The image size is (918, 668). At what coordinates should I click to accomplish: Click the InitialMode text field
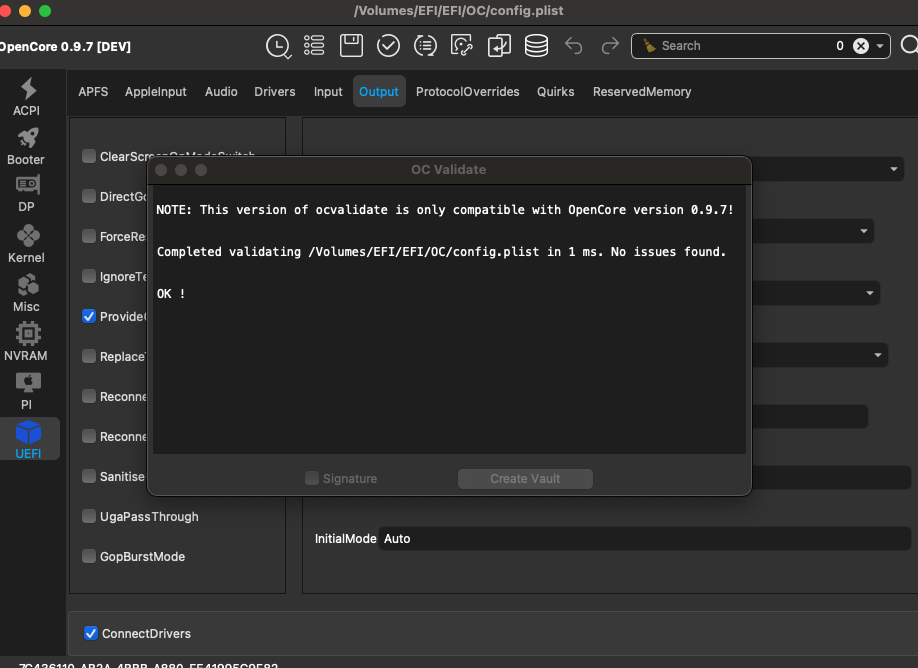pos(644,539)
